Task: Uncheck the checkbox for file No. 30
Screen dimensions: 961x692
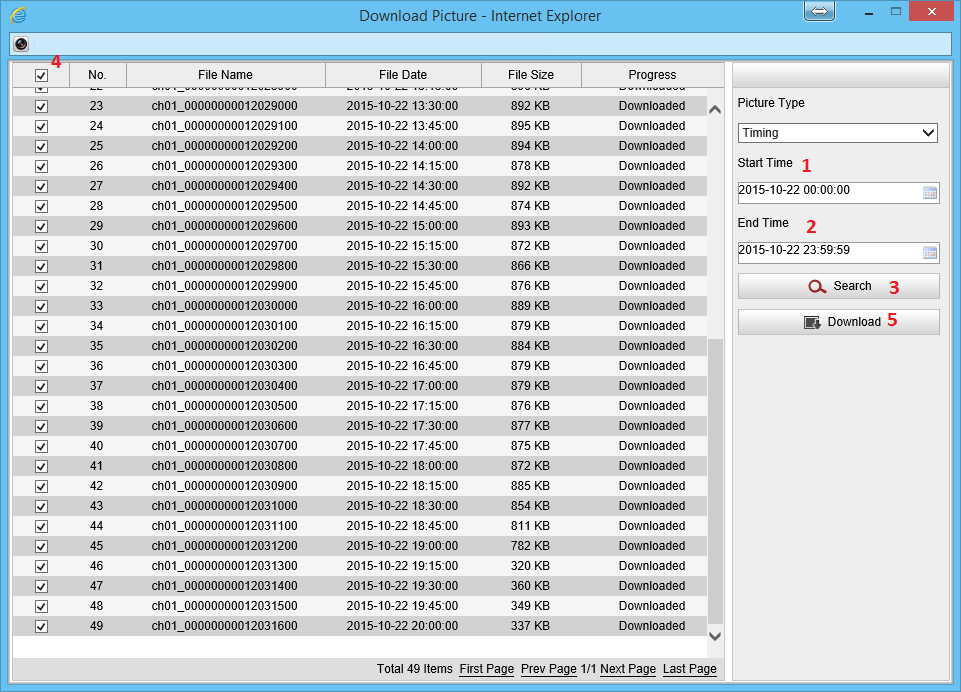Action: pos(41,246)
